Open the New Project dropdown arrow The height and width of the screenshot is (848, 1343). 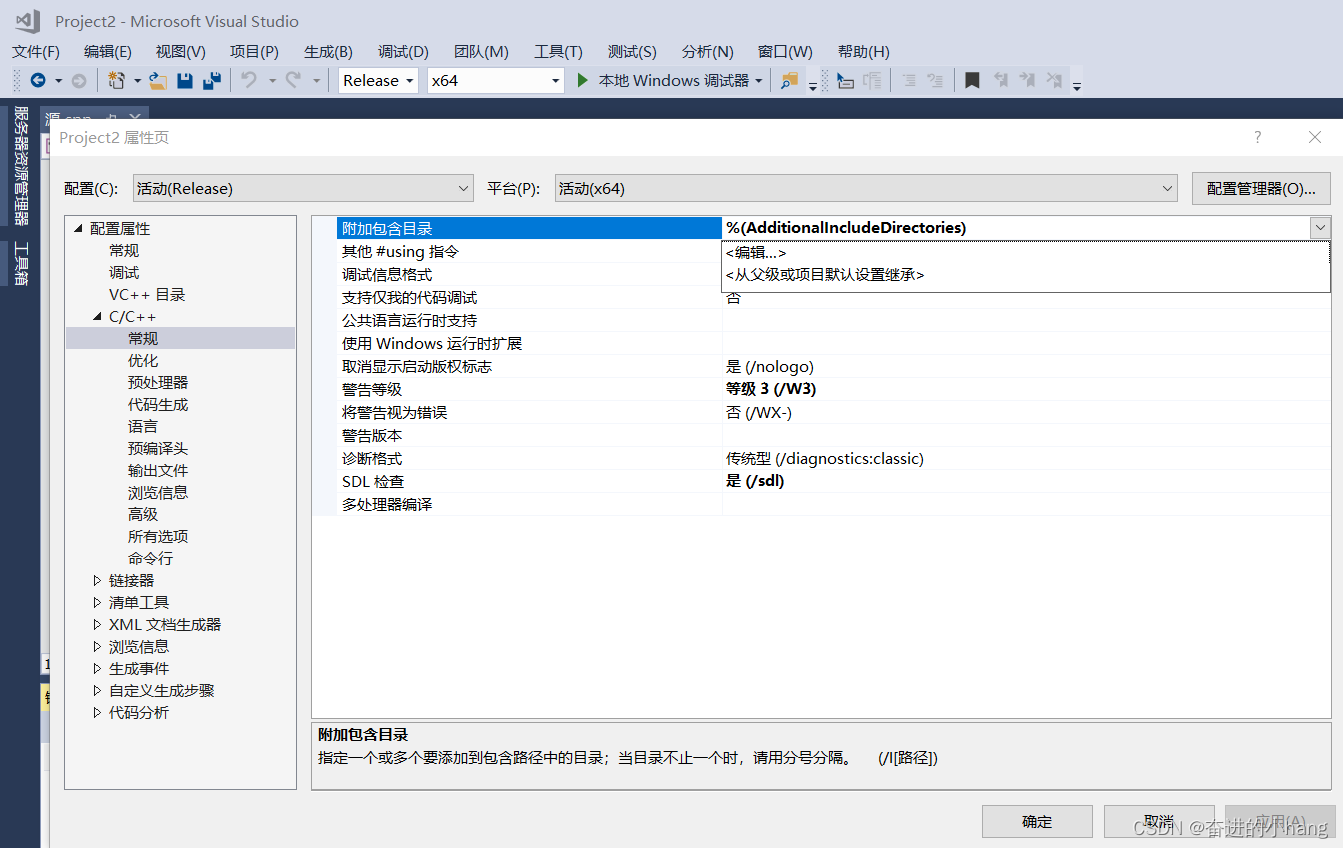137,81
